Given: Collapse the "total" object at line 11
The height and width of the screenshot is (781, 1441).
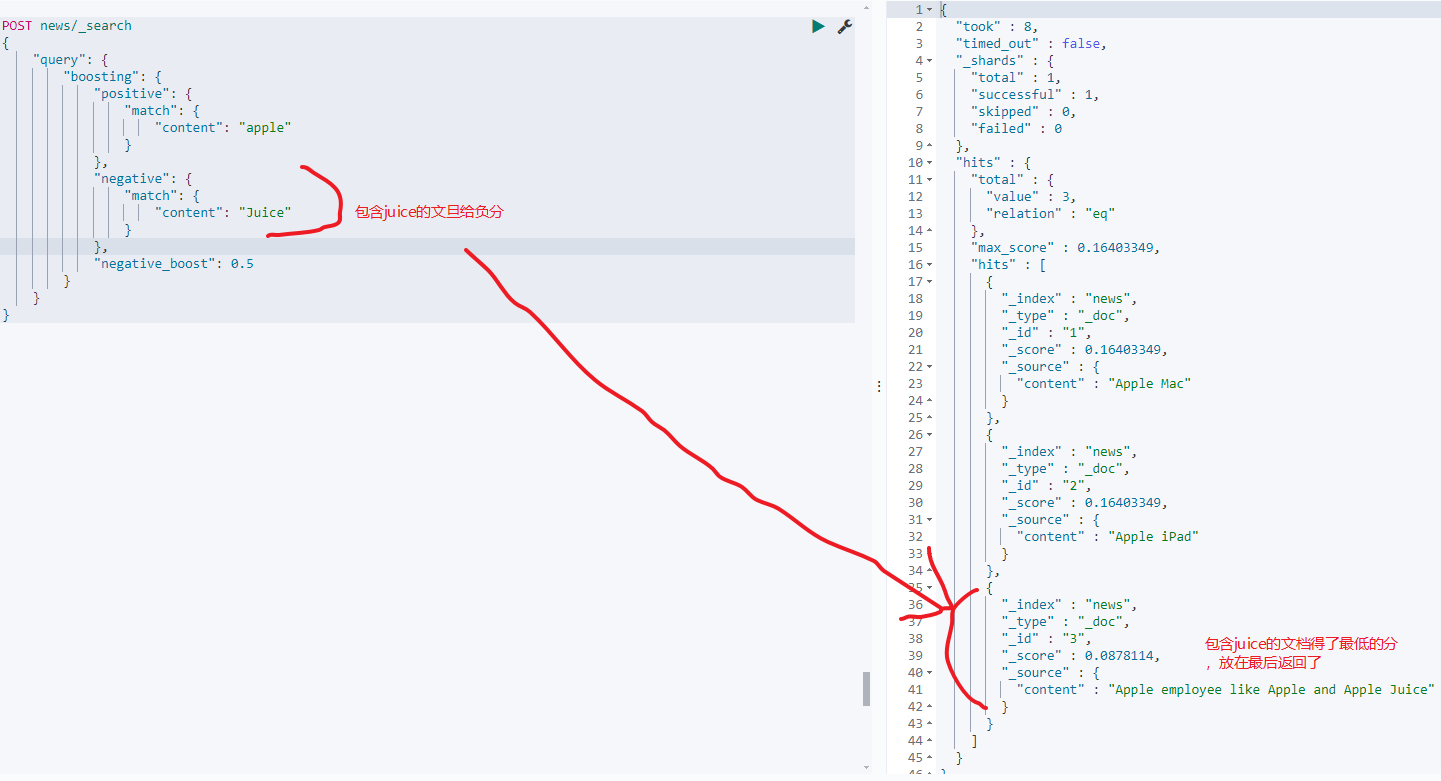Looking at the screenshot, I should click(930, 180).
